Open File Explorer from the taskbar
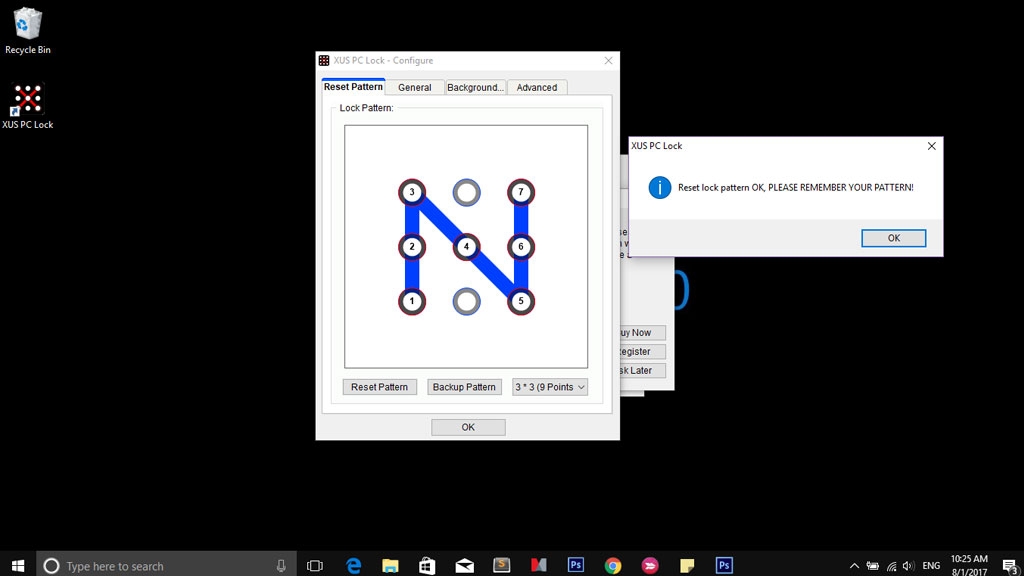 click(x=391, y=566)
